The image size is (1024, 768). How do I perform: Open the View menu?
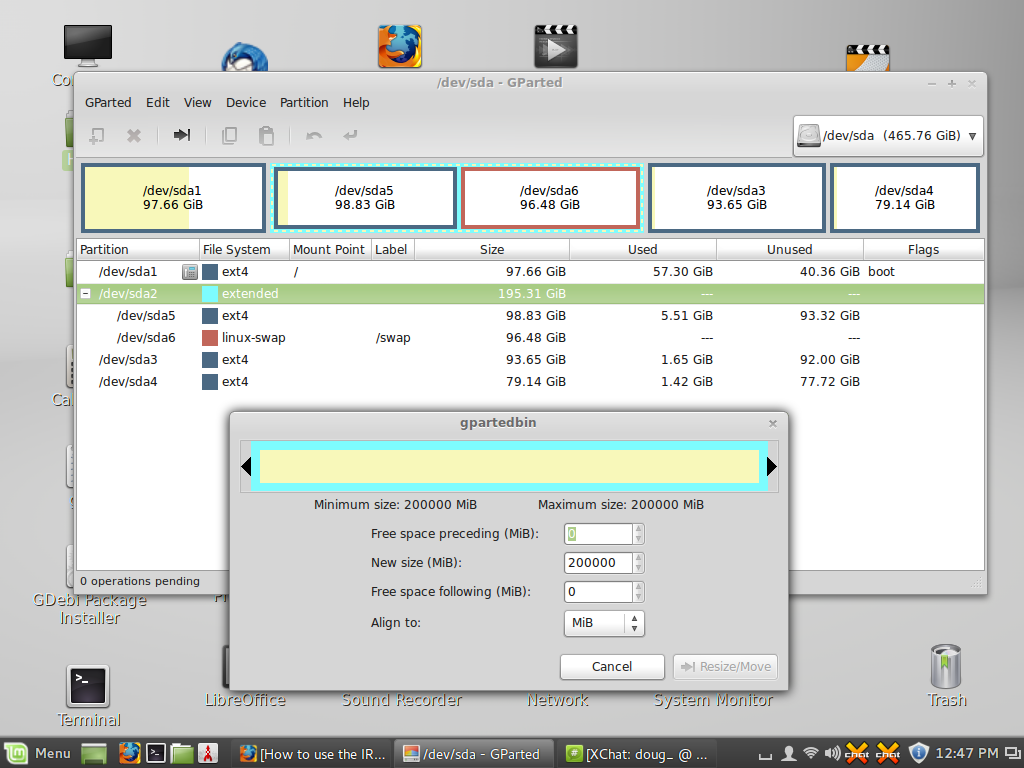pyautogui.click(x=197, y=103)
